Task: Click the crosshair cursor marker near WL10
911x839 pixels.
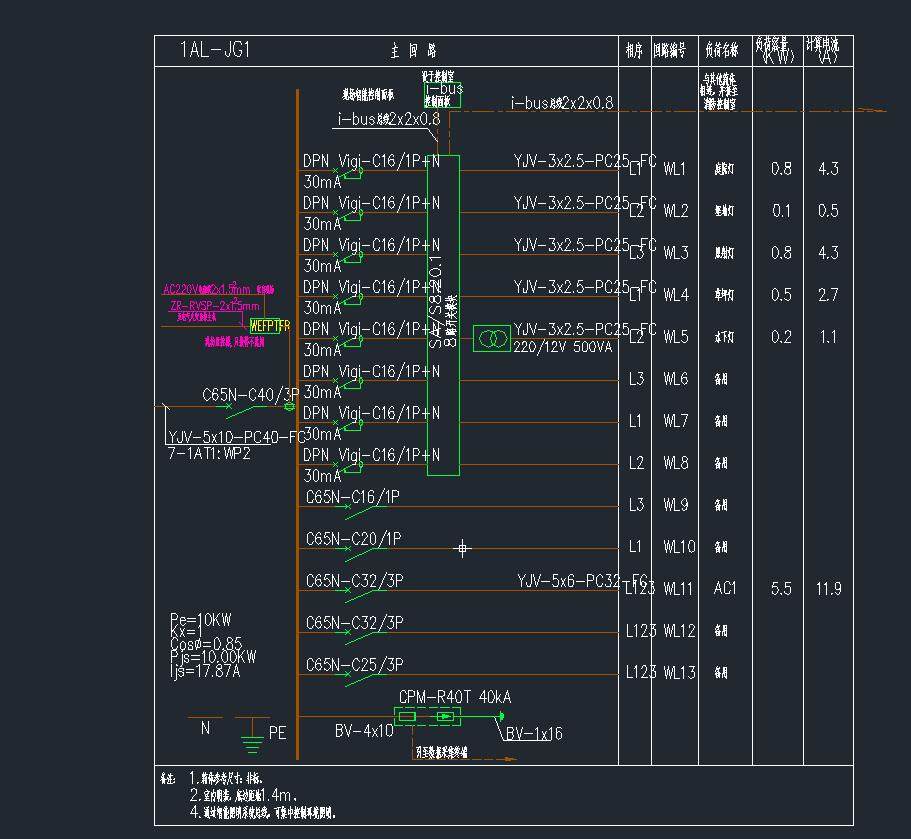Action: 462,547
